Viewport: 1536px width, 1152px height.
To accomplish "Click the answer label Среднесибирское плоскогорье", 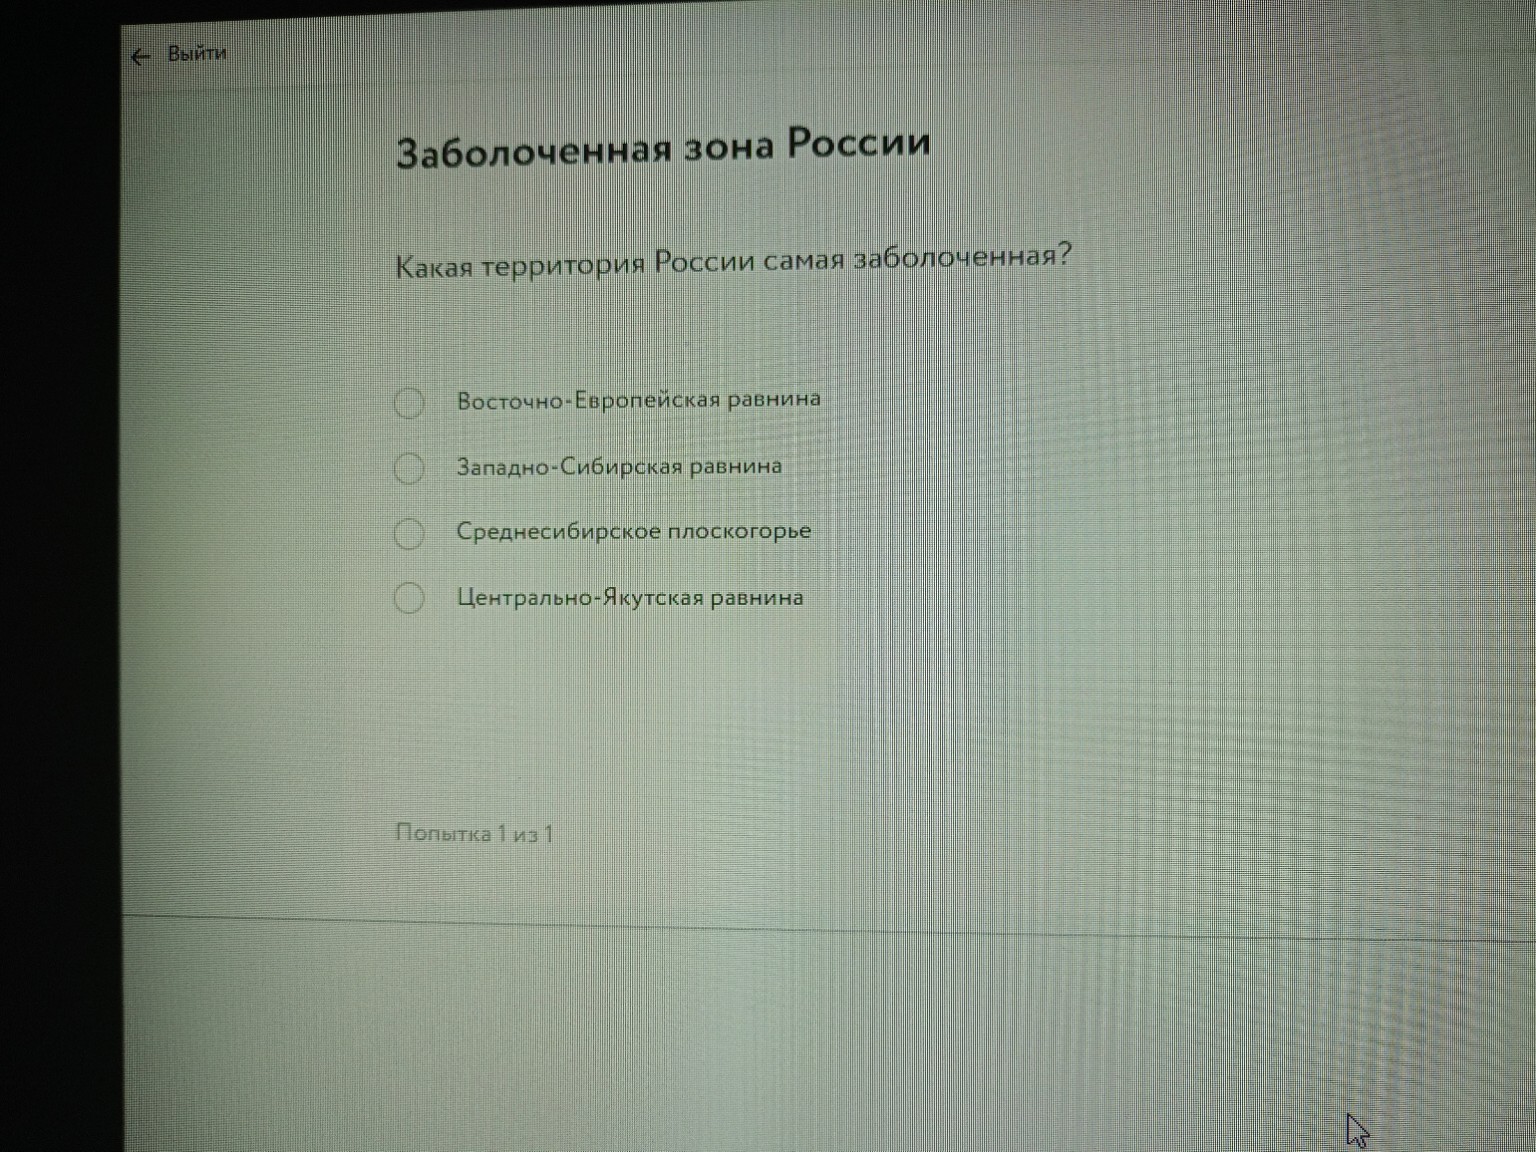I will [633, 532].
